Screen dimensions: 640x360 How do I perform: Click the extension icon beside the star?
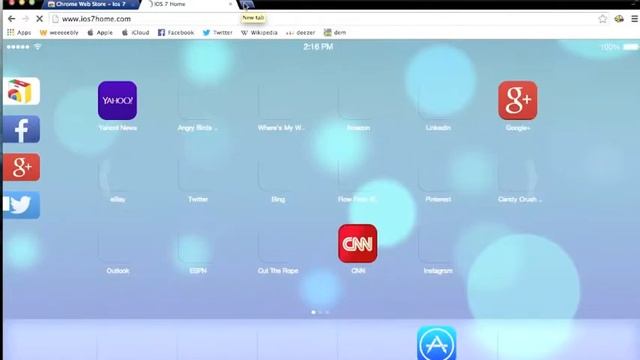619,19
